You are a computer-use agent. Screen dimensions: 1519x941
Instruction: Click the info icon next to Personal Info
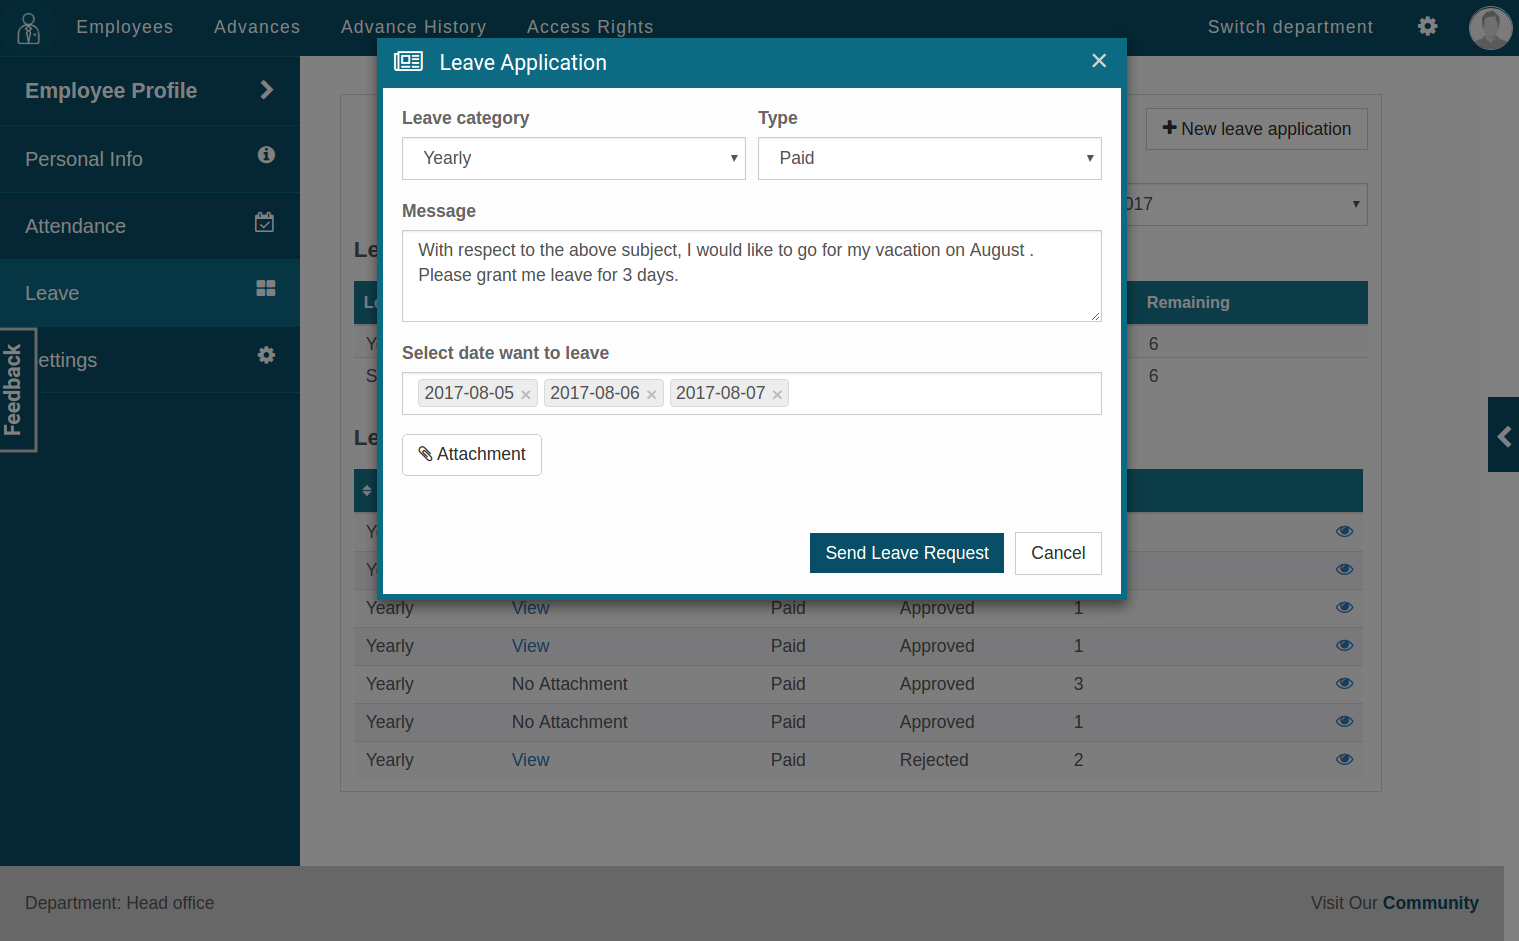265,156
